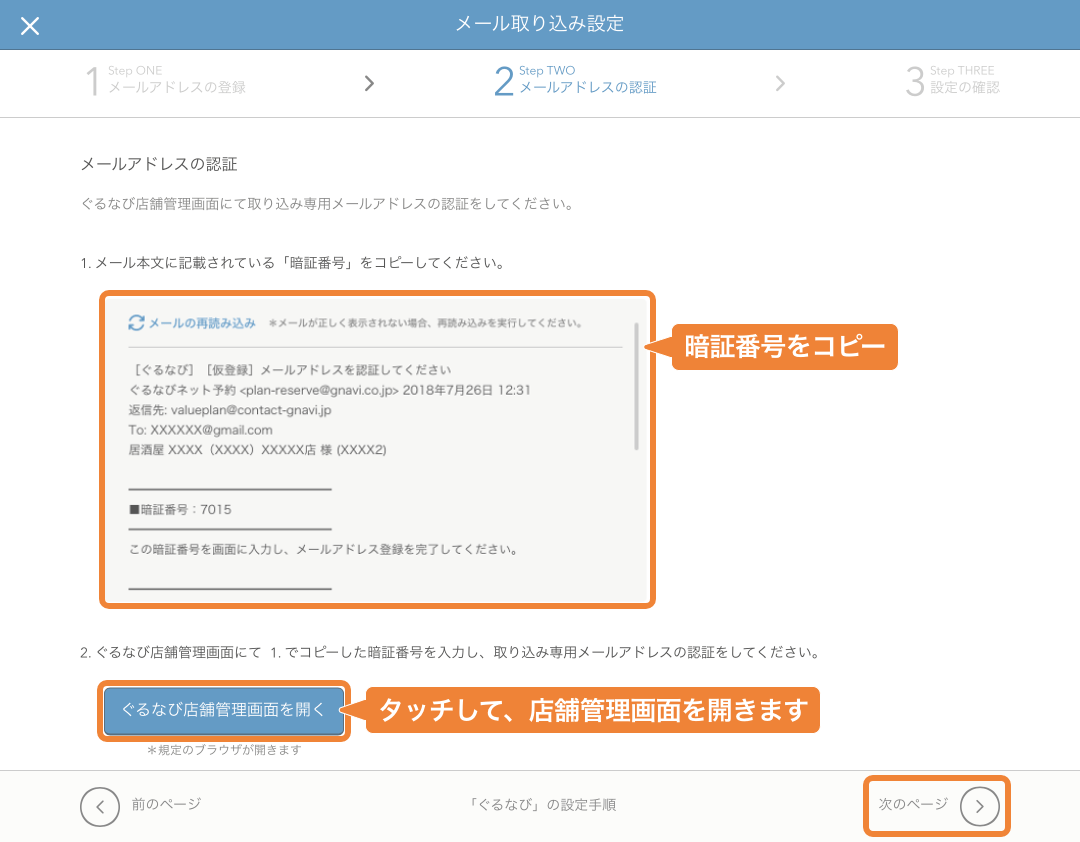Click 返信先 valueplan@contact-gnavi.jp line
1080x842 pixels.
click(x=229, y=410)
